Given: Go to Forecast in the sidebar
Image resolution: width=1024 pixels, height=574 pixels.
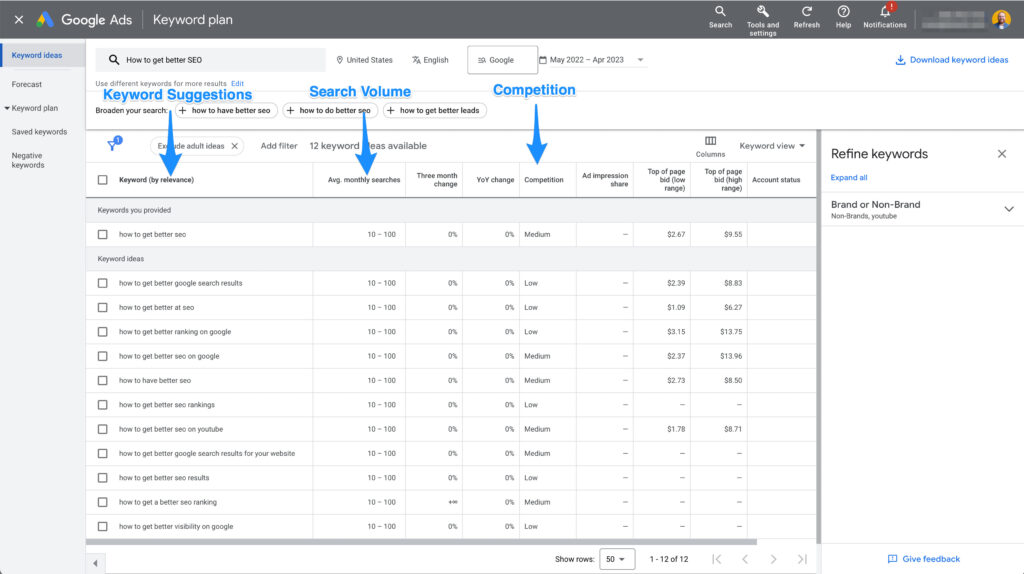Looking at the screenshot, I should click(x=27, y=85).
